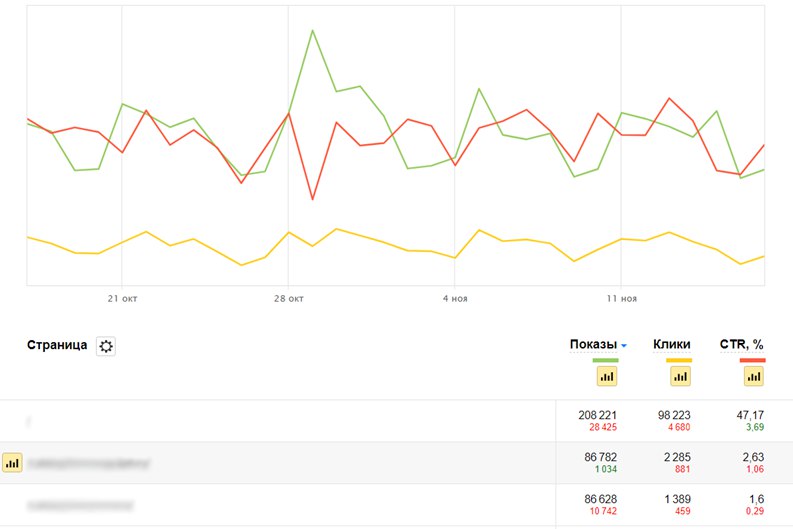Click yellow color bar under Клики
Screen dimensions: 793x529
[x=679, y=360]
